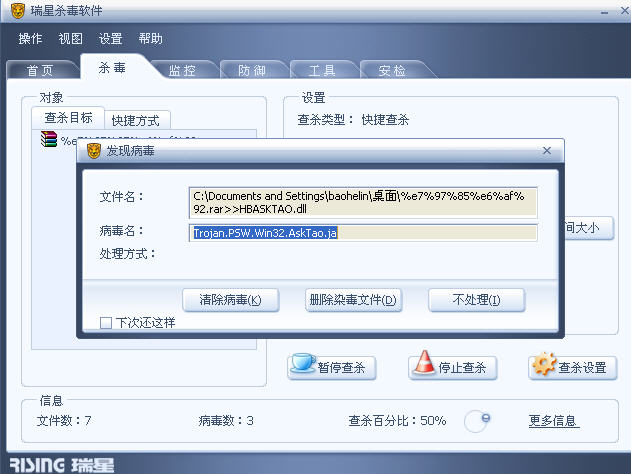Choose 不处理(I) button

point(477,300)
